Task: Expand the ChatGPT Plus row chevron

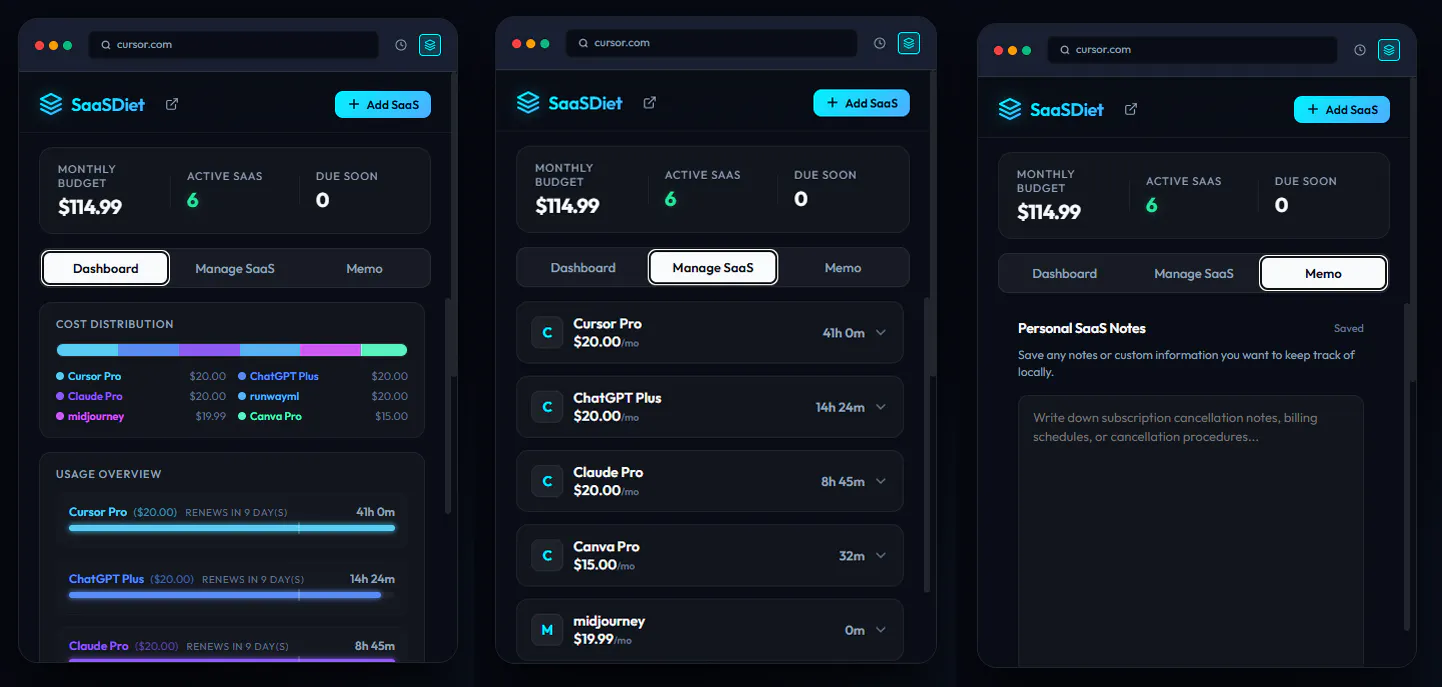Action: [881, 407]
